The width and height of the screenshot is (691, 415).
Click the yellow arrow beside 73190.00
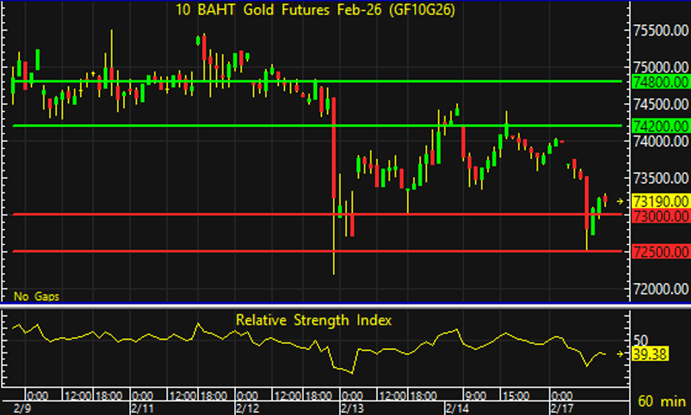click(621, 201)
